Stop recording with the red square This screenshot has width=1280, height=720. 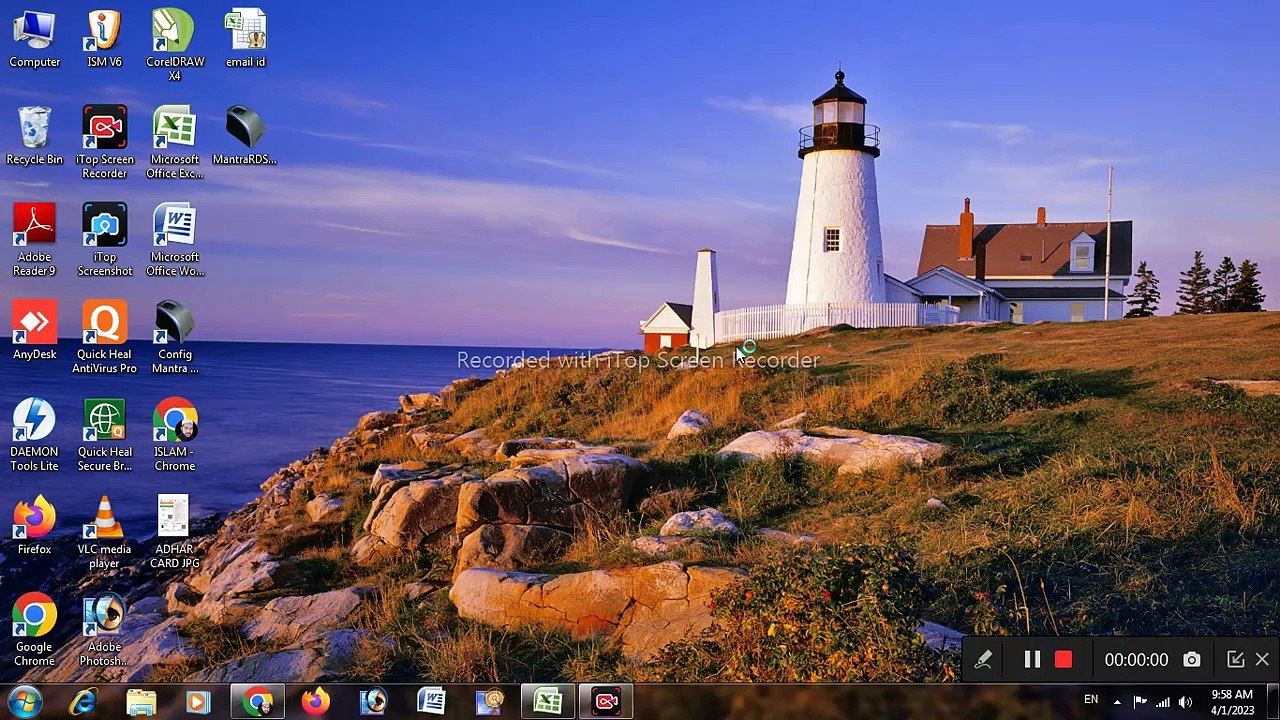click(1063, 660)
